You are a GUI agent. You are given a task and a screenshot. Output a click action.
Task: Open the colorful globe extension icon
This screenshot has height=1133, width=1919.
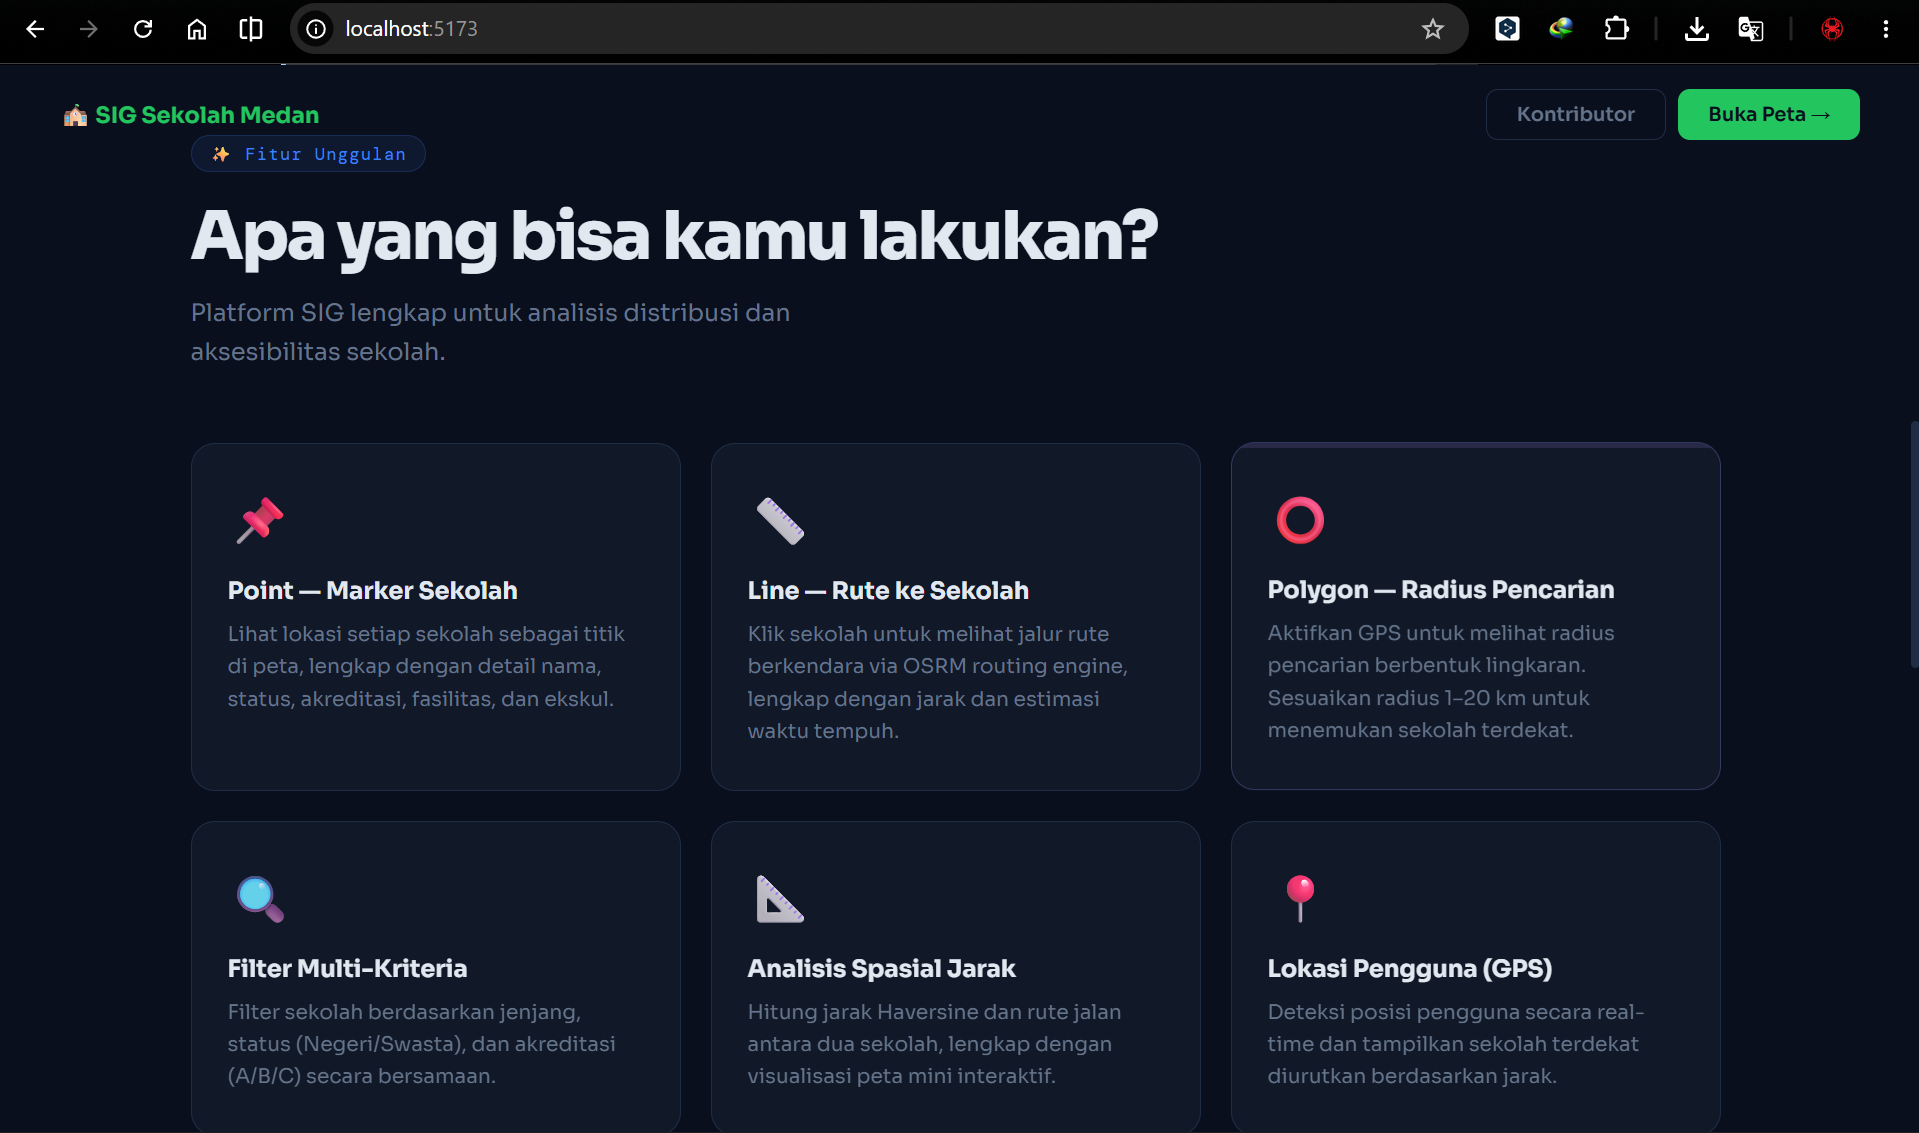pos(1561,29)
